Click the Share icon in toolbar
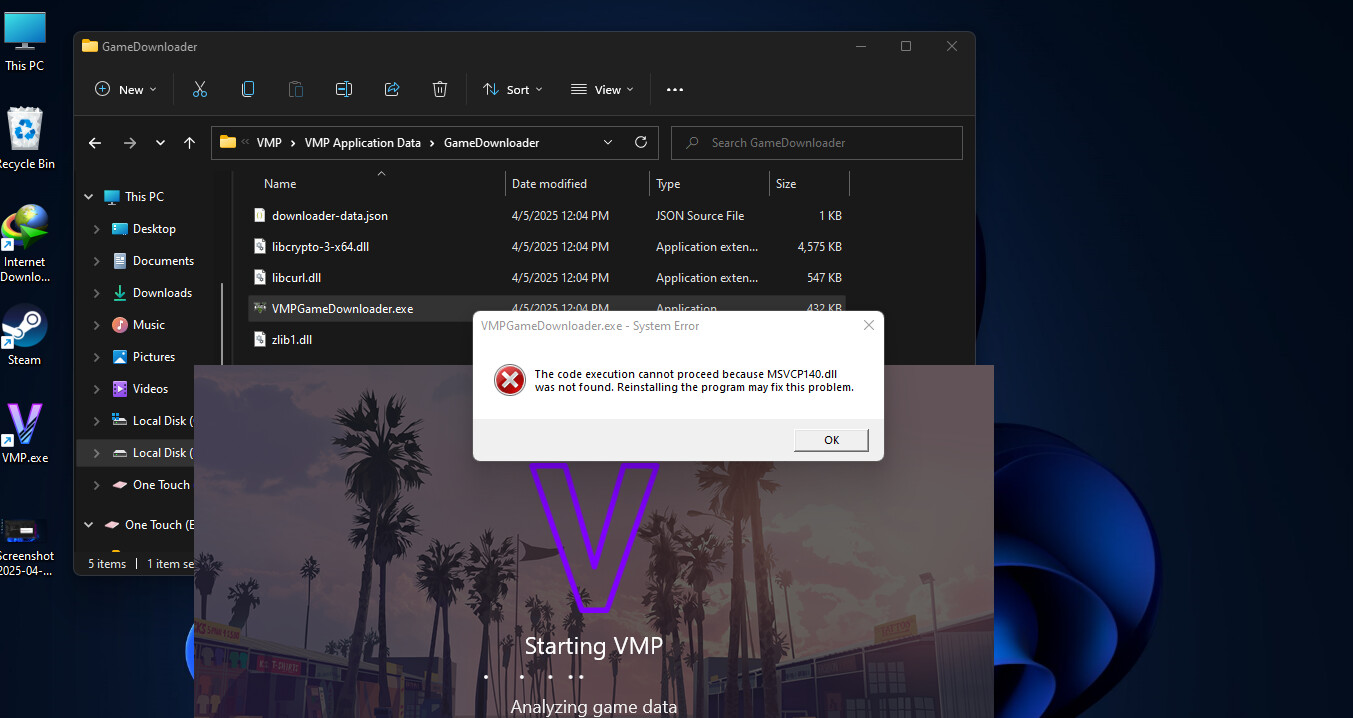This screenshot has height=718, width=1353. tap(392, 89)
